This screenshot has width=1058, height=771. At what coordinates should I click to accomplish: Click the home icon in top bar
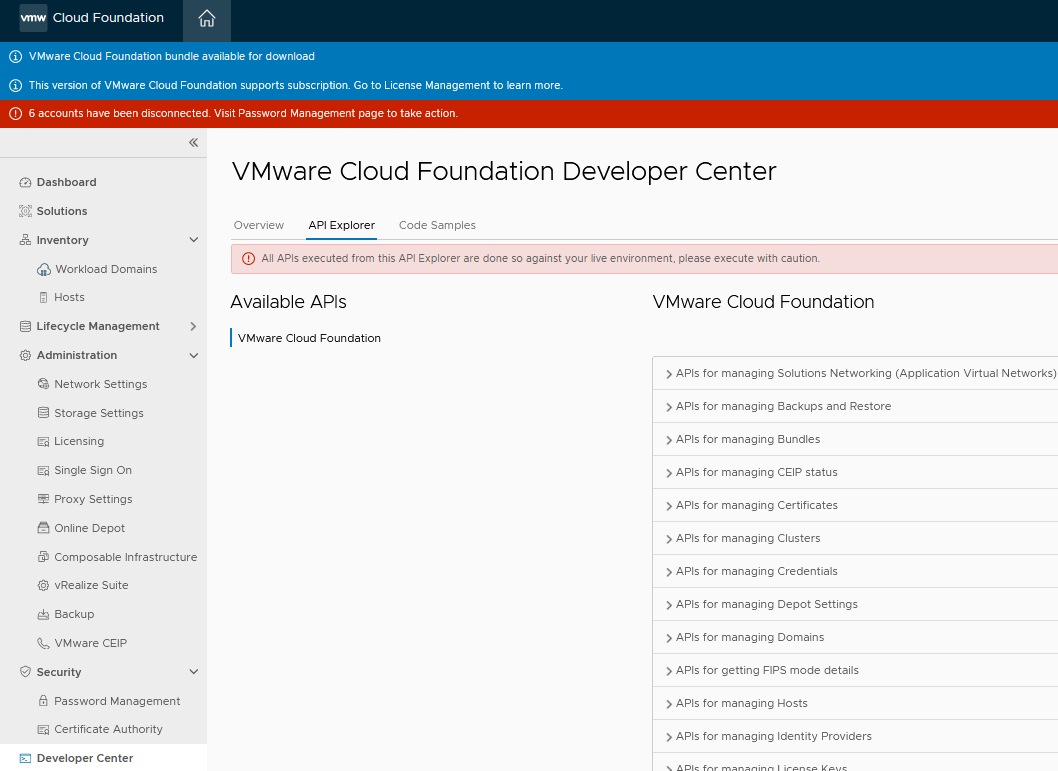click(x=206, y=19)
